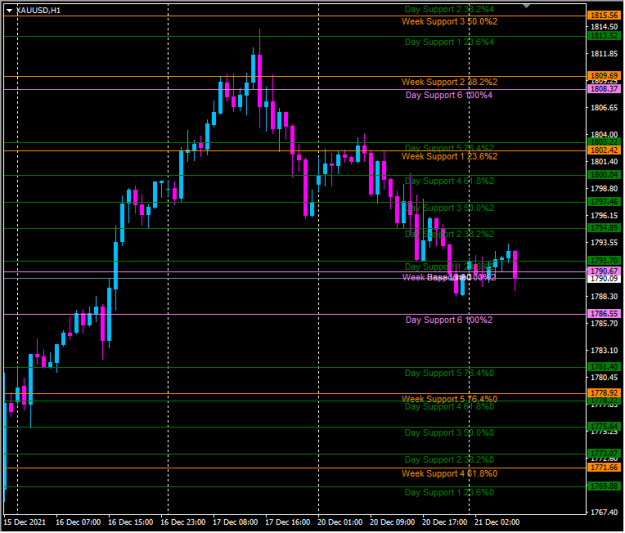This screenshot has height=533, width=625.
Task: Click the 16 Dec 23:00 time label
Action: click(x=183, y=523)
